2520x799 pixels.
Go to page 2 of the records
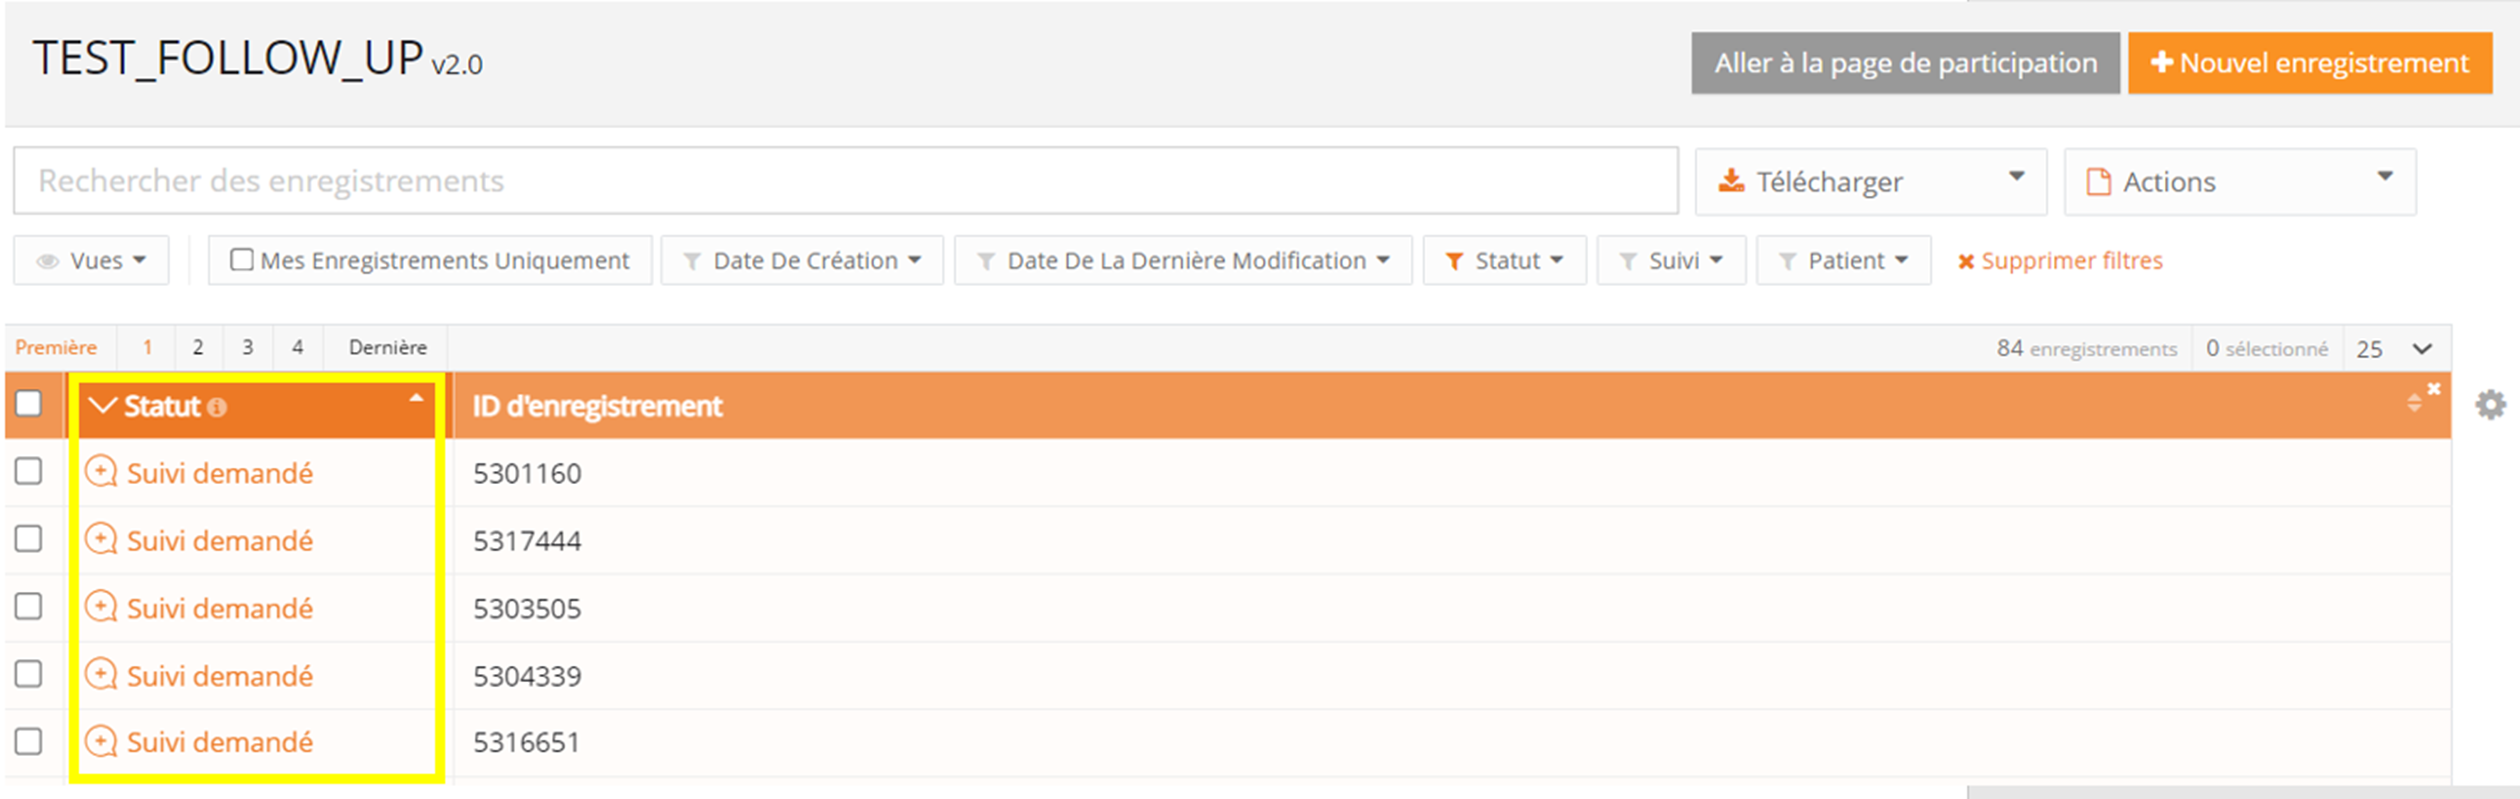coord(198,347)
